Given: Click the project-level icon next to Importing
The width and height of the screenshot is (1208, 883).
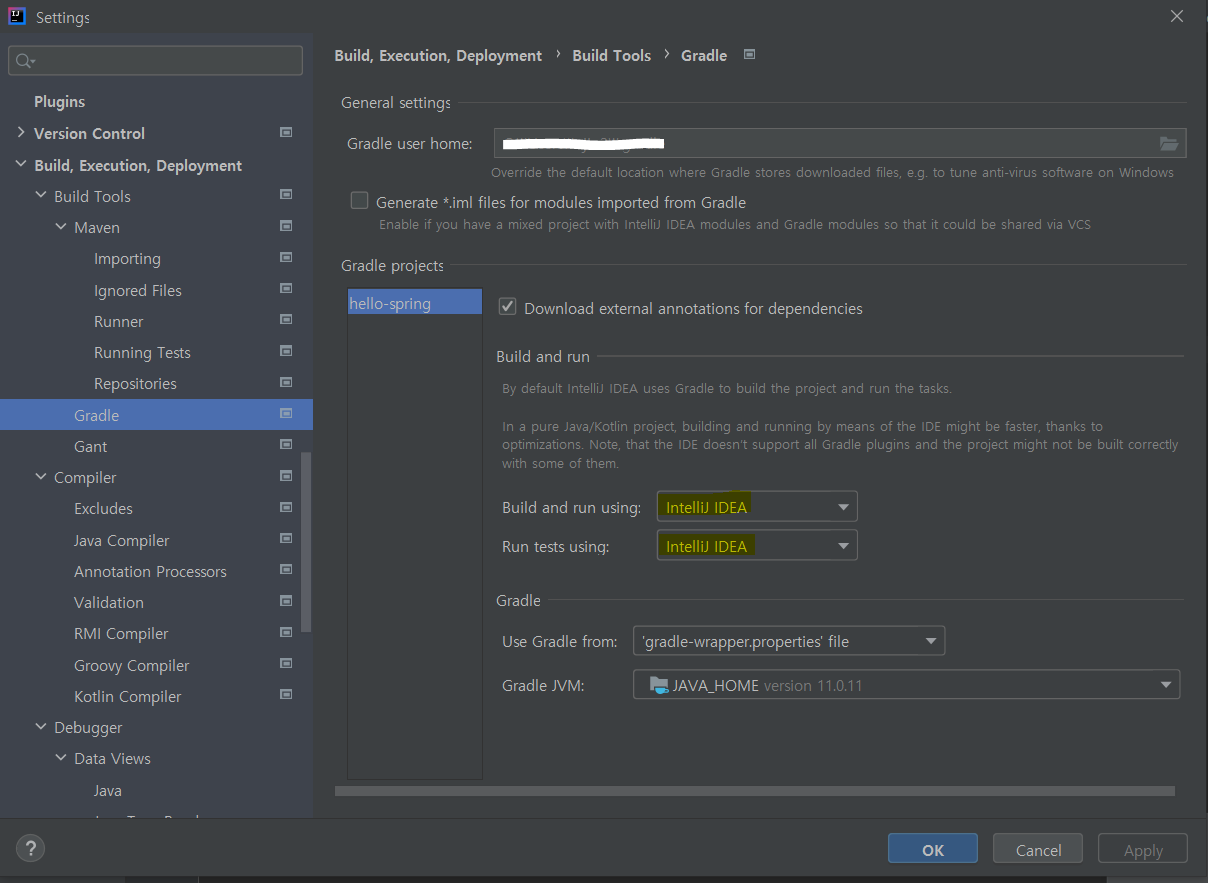Looking at the screenshot, I should pos(286,257).
